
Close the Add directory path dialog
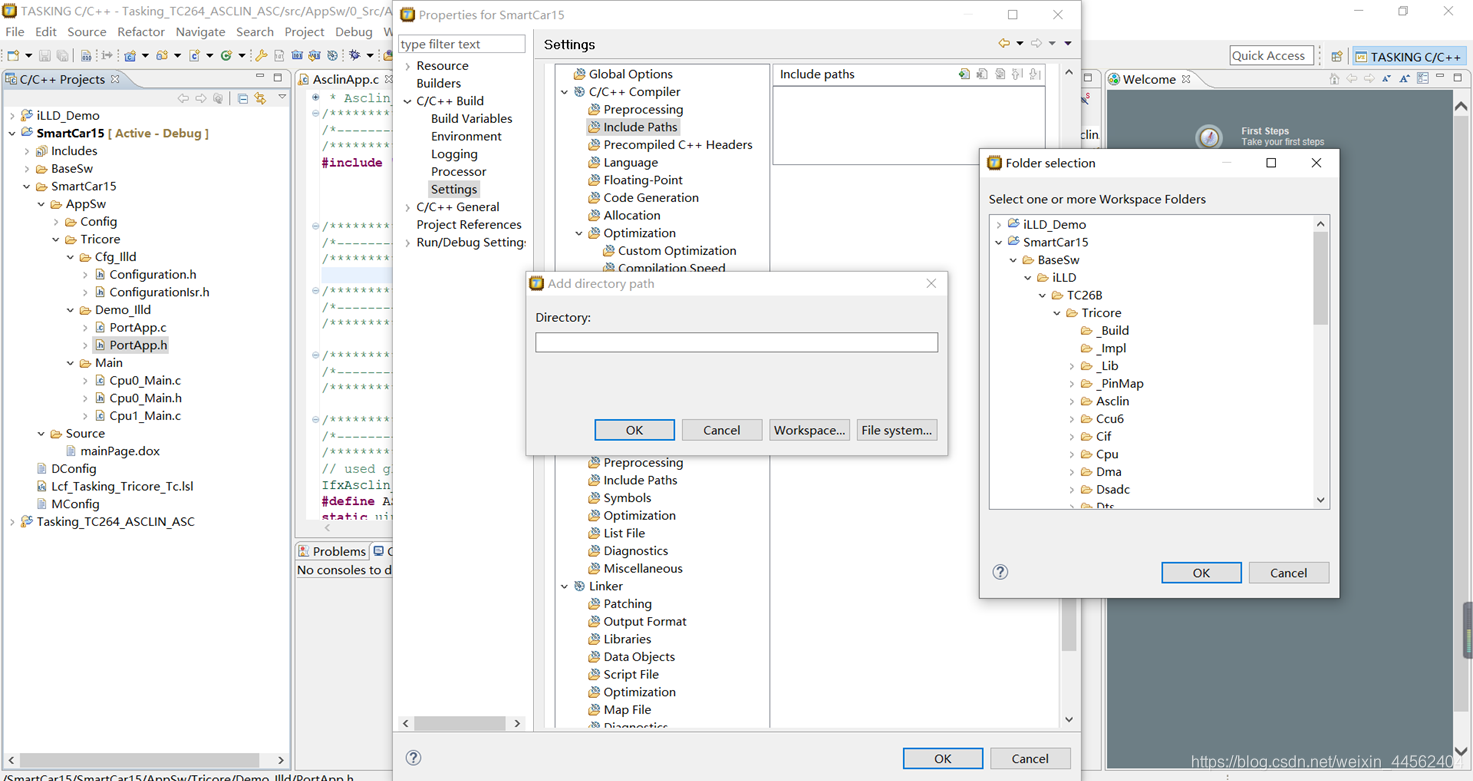[931, 283]
